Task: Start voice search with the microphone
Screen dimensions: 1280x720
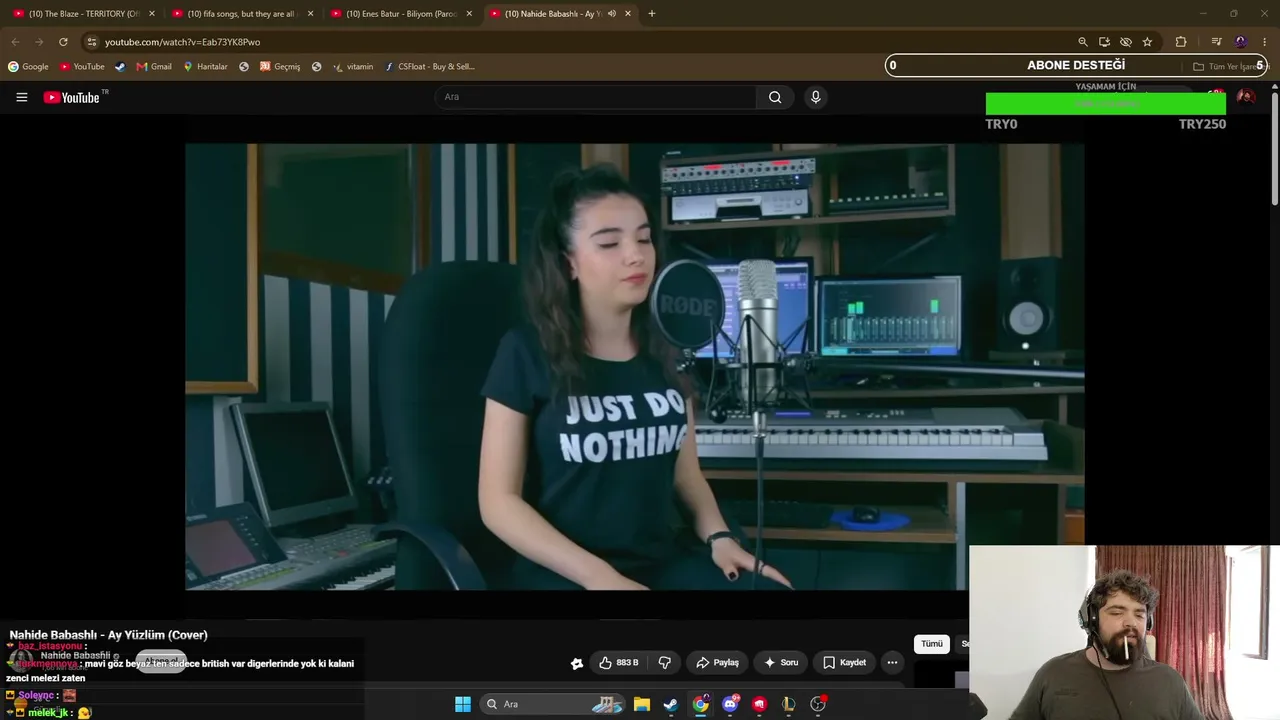Action: pos(815,97)
